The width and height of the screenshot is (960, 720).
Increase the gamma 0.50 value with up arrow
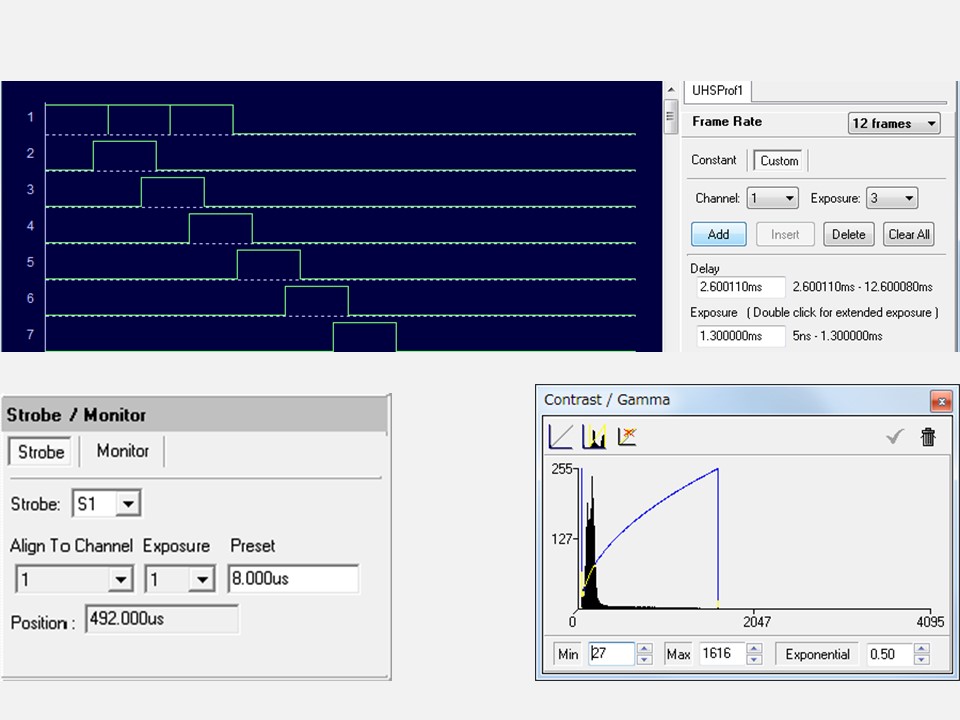click(921, 648)
